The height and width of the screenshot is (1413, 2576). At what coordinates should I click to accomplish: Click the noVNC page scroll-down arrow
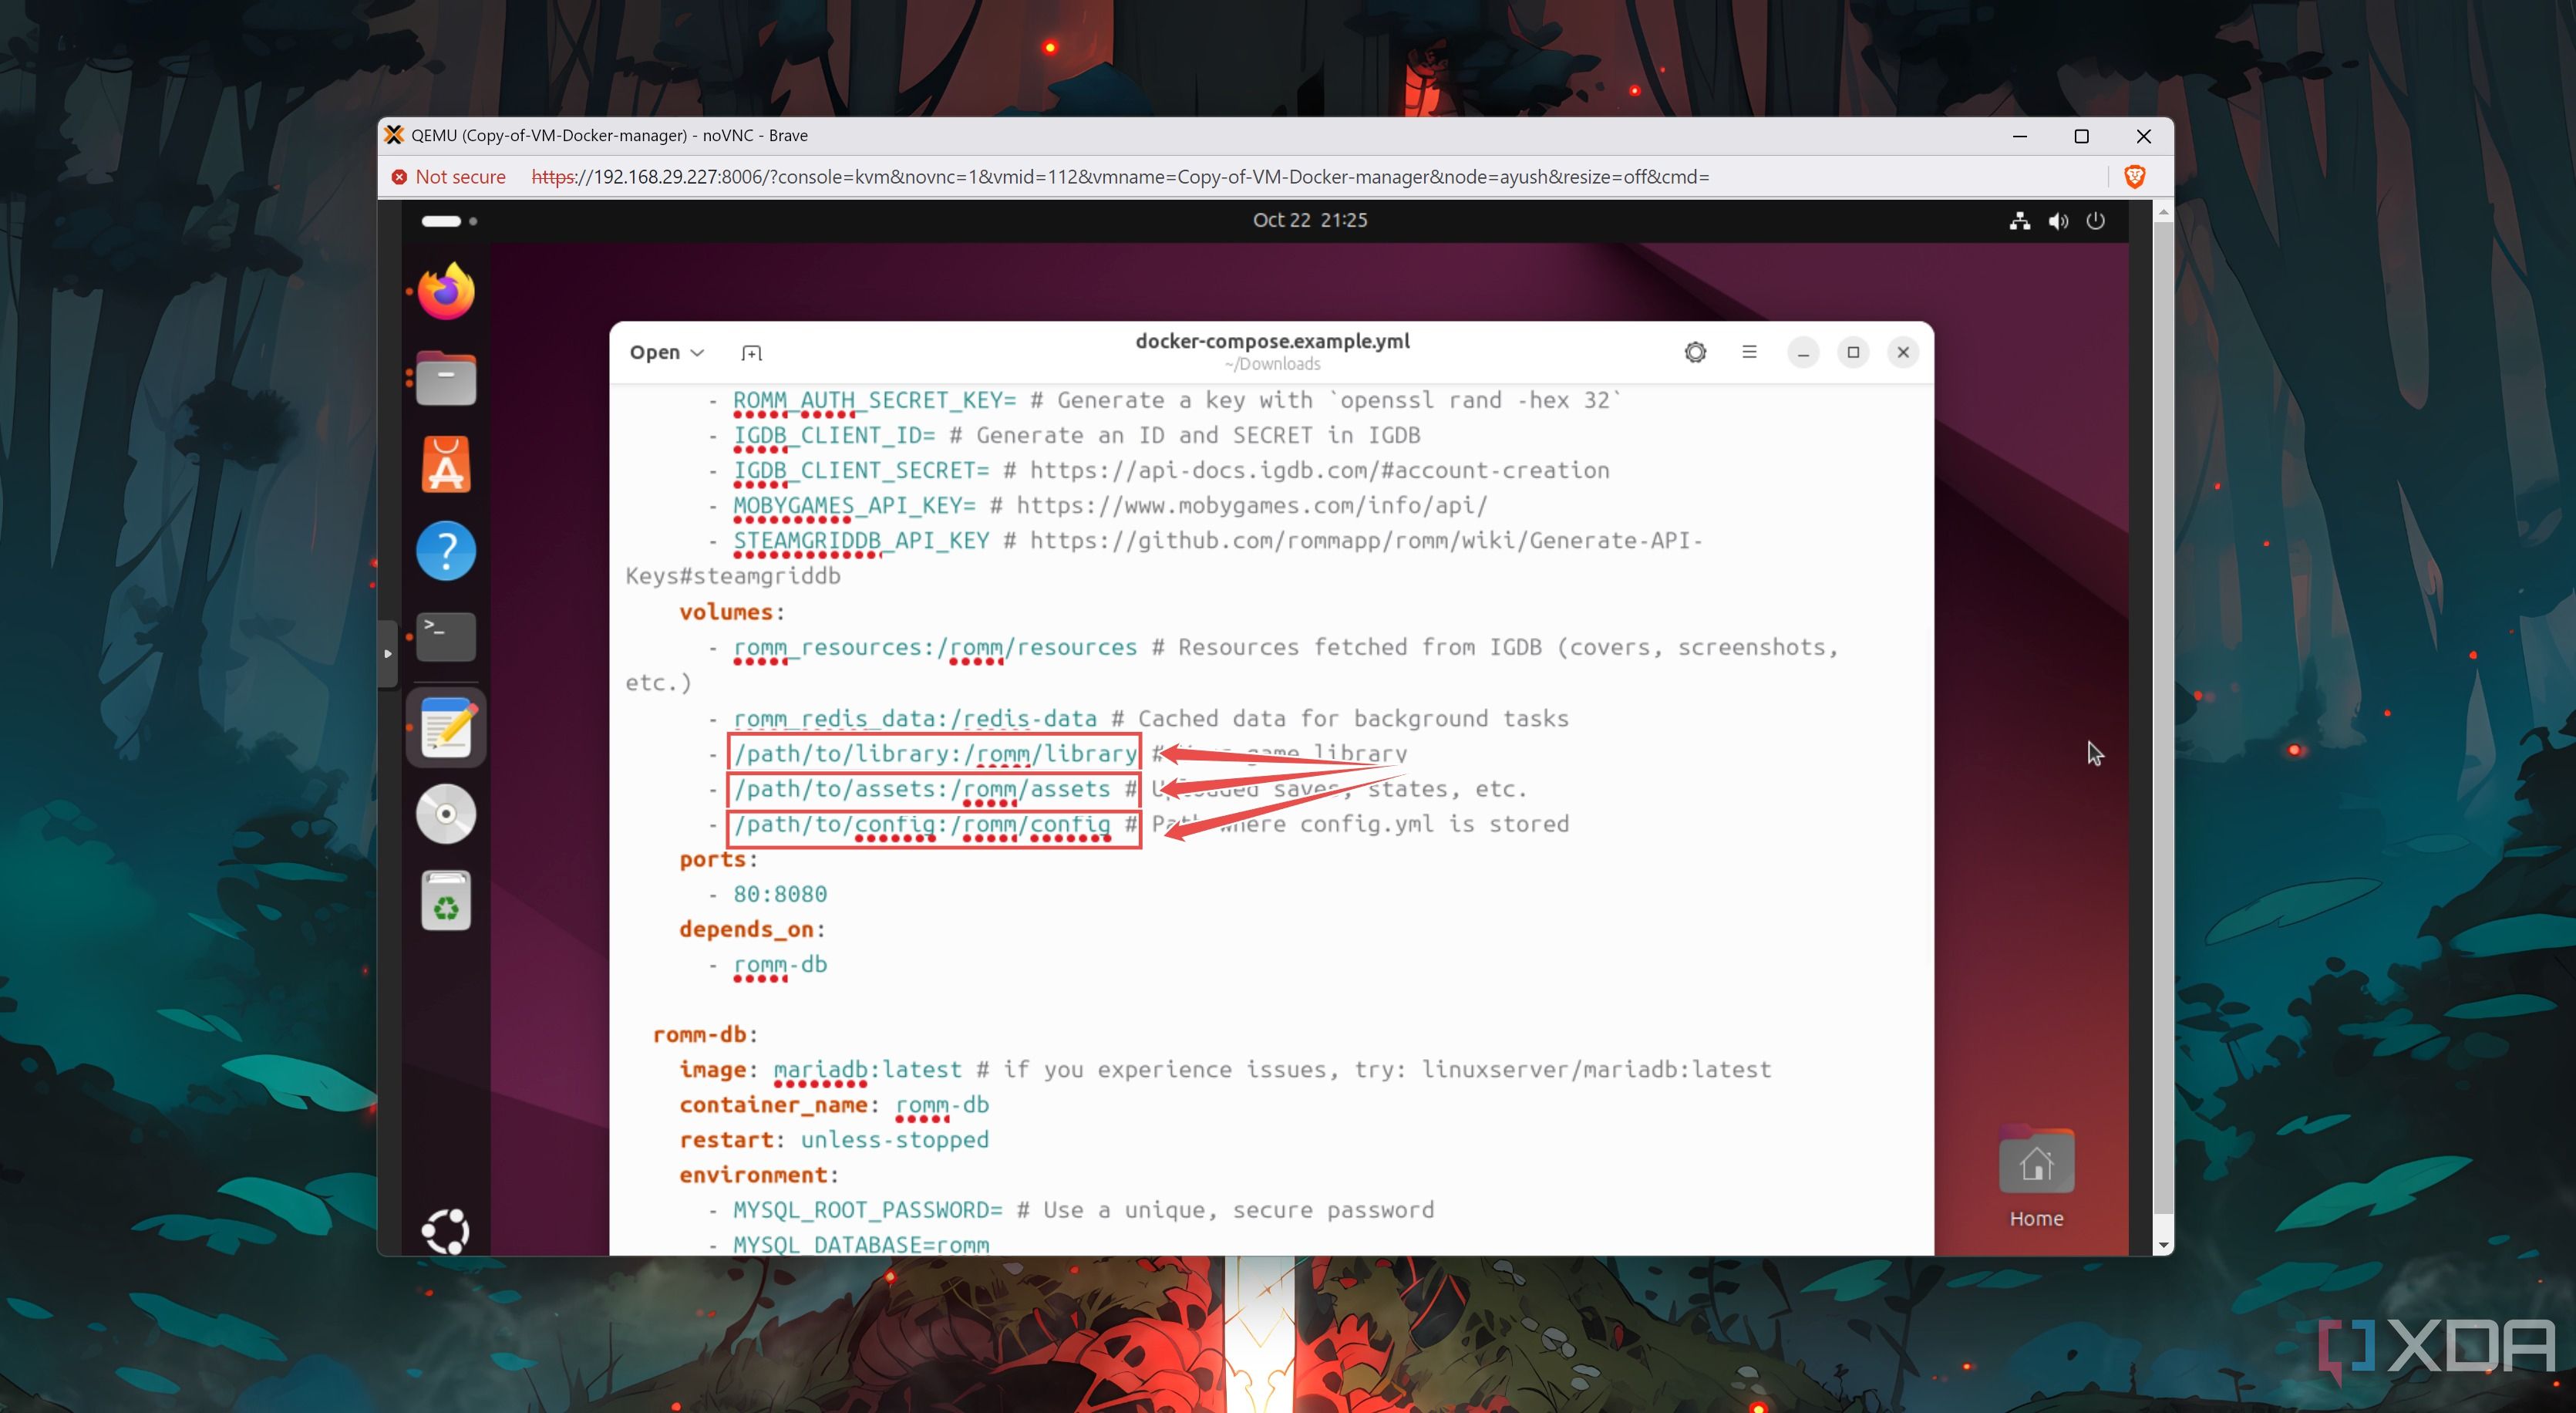pyautogui.click(x=2164, y=1246)
